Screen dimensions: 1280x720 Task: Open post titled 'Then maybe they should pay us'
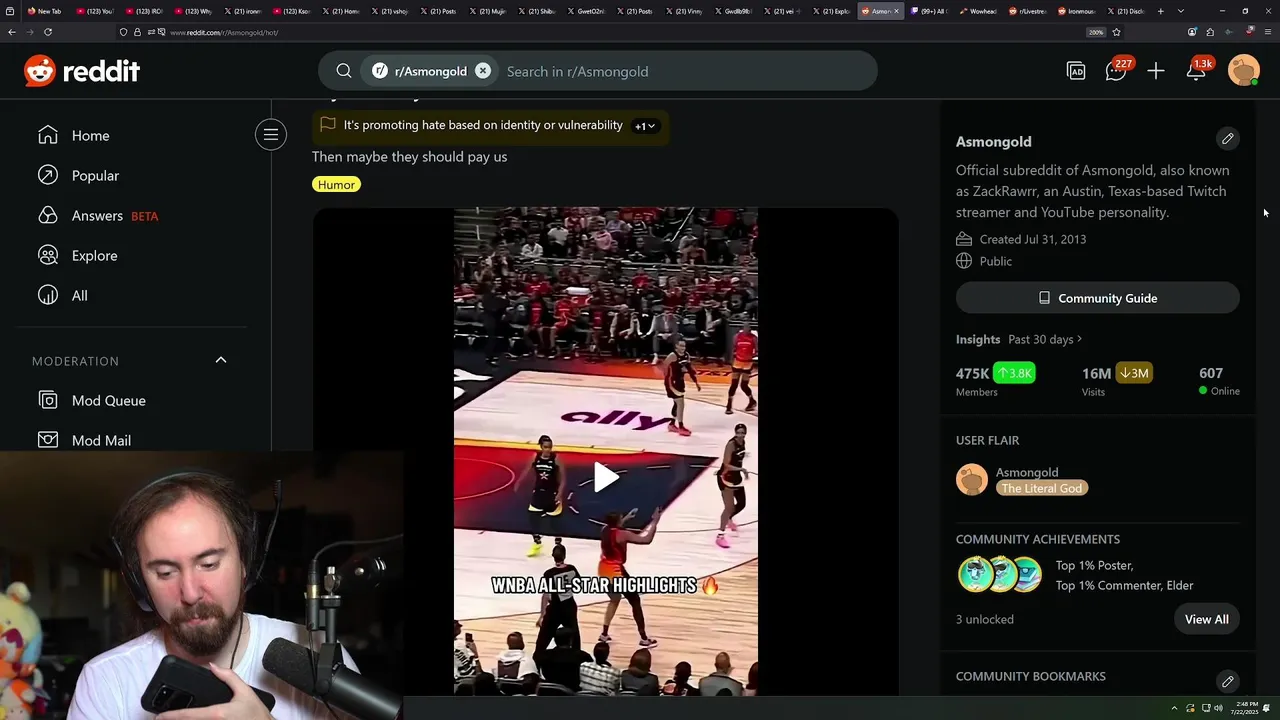pos(409,156)
